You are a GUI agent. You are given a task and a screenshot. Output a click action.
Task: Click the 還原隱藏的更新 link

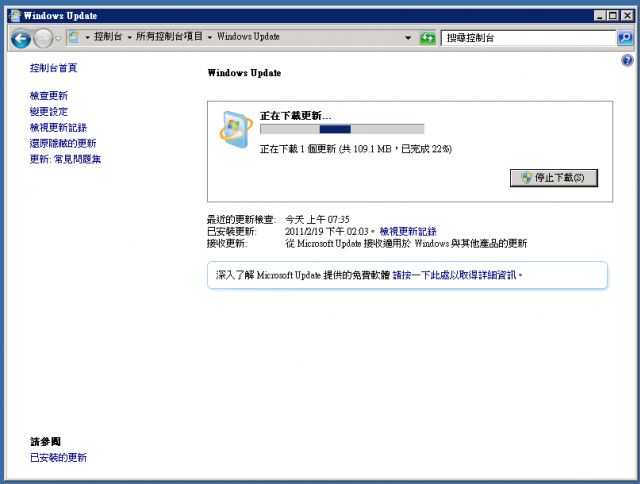pyautogui.click(x=63, y=143)
